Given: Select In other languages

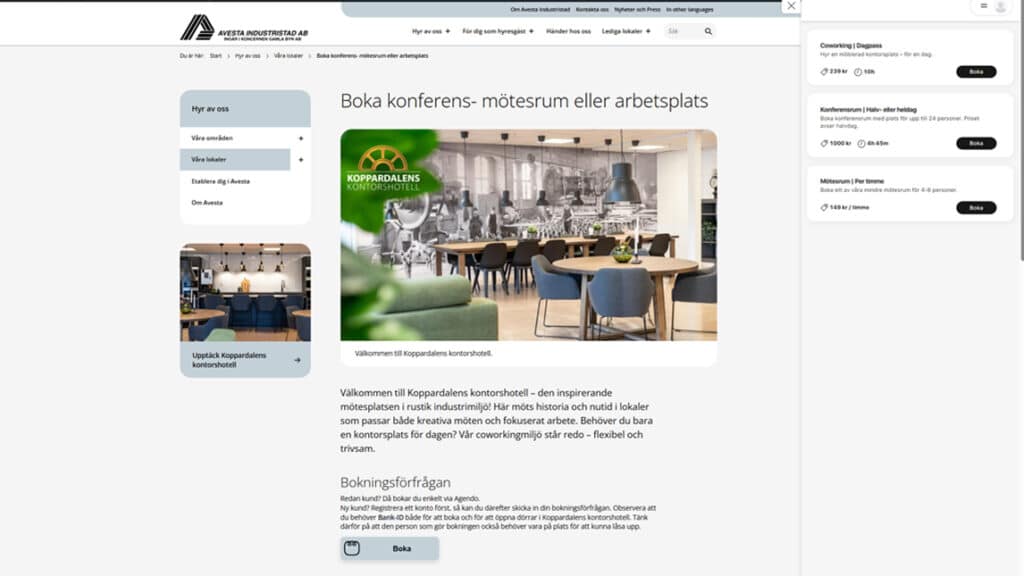Looking at the screenshot, I should pyautogui.click(x=690, y=9).
